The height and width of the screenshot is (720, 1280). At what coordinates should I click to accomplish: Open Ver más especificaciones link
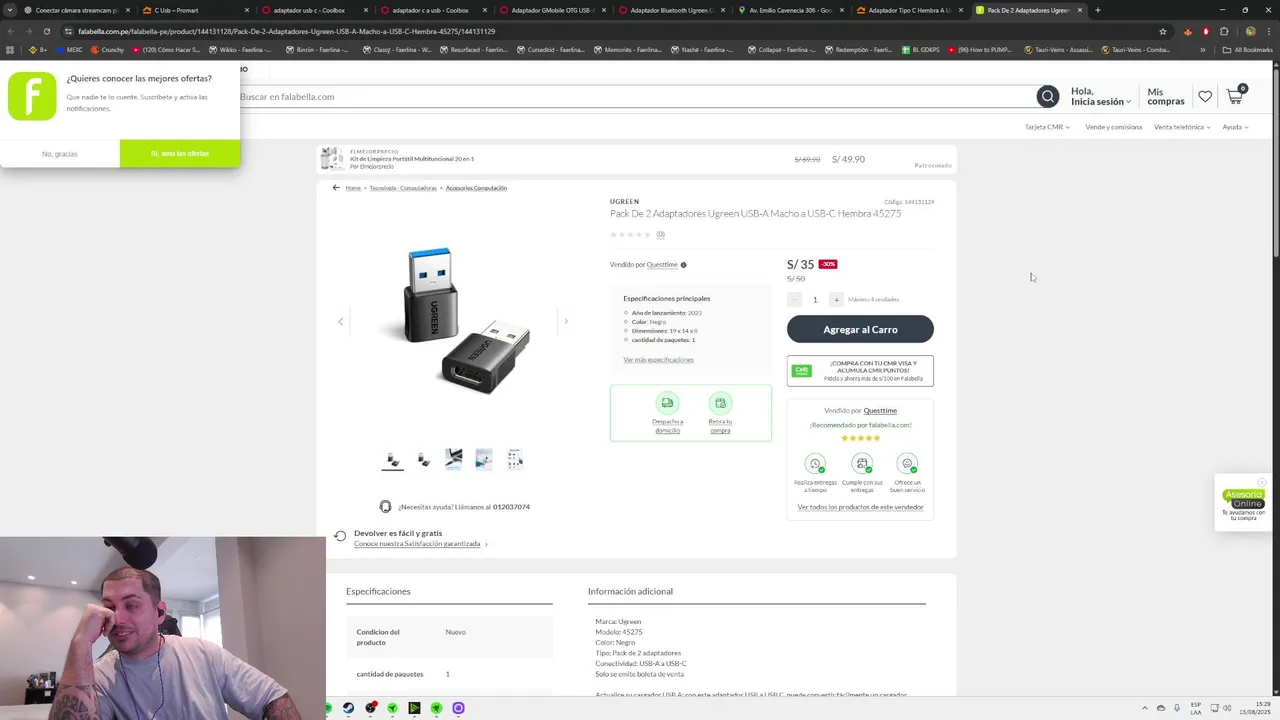pyautogui.click(x=658, y=360)
